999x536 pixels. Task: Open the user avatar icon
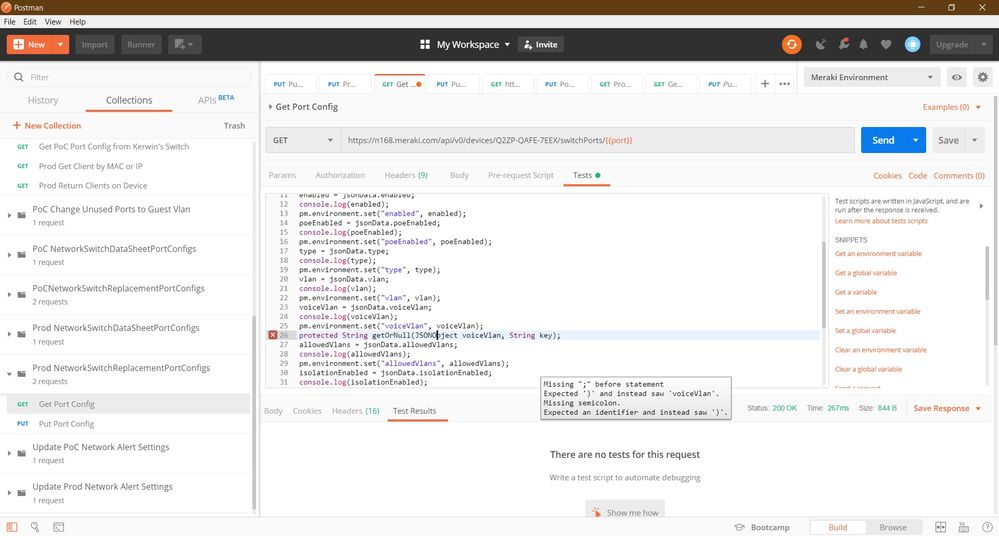[912, 45]
